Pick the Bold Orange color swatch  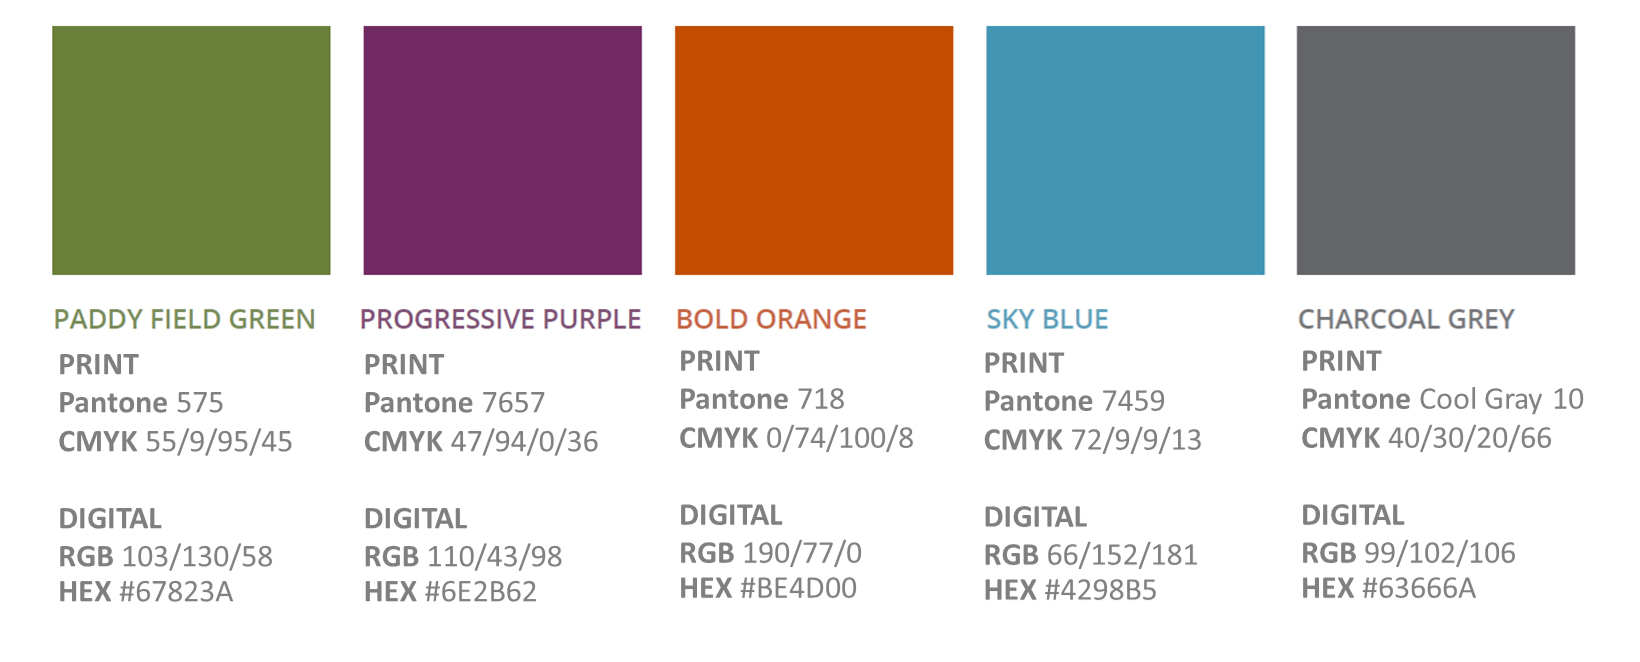pos(813,150)
